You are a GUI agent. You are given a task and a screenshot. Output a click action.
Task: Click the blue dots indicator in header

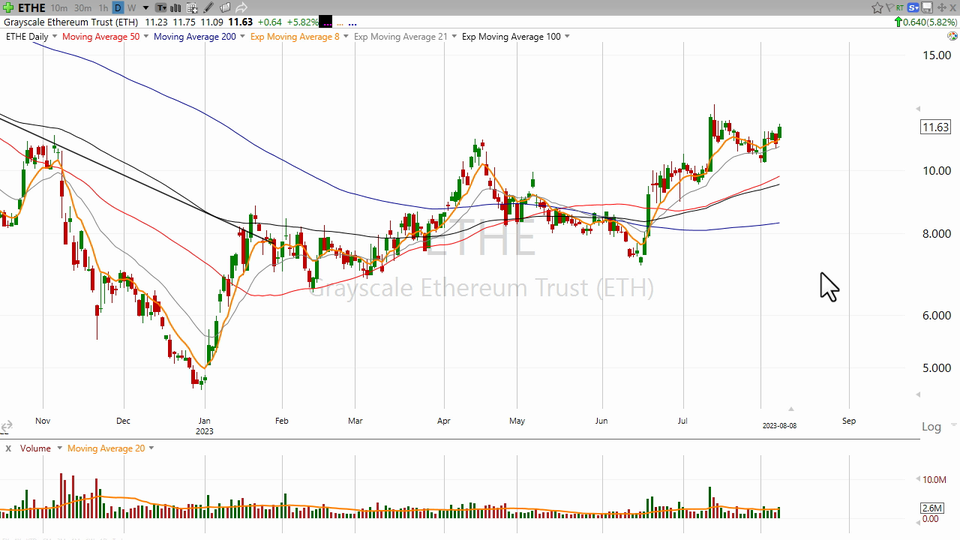(x=353, y=24)
